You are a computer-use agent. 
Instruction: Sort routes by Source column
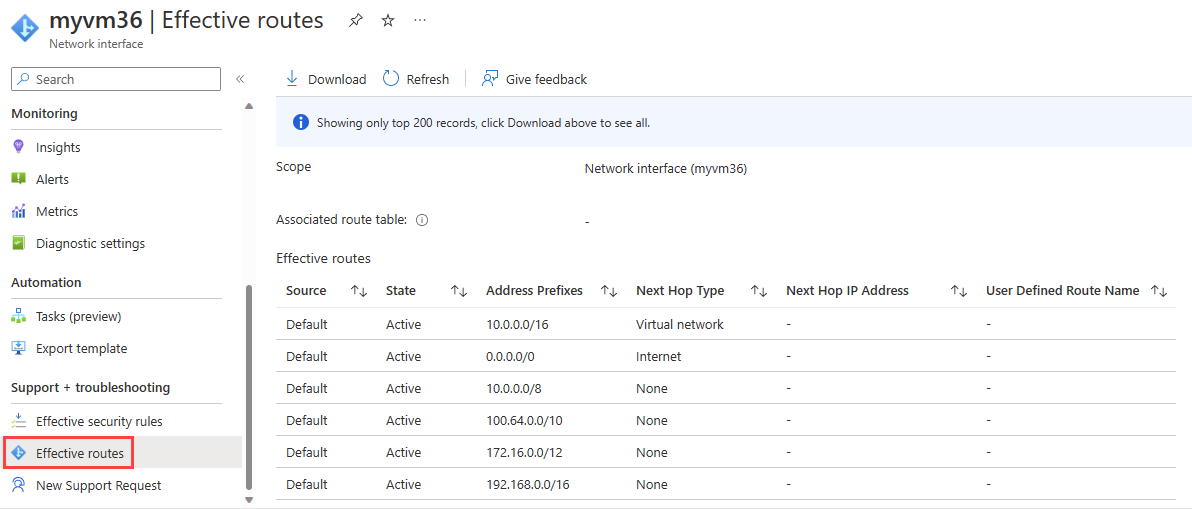point(359,291)
